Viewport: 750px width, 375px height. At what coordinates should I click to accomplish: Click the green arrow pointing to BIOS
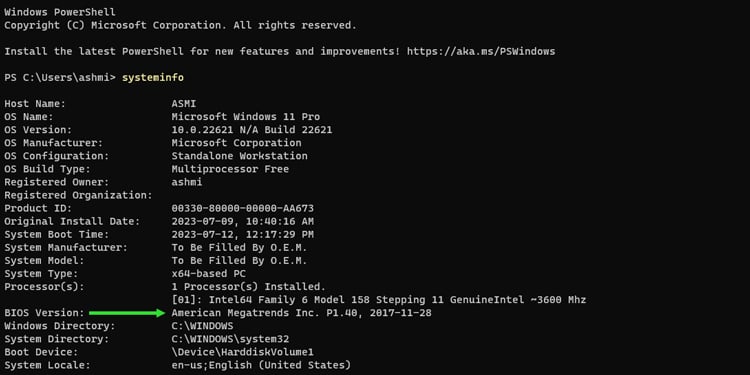point(127,313)
